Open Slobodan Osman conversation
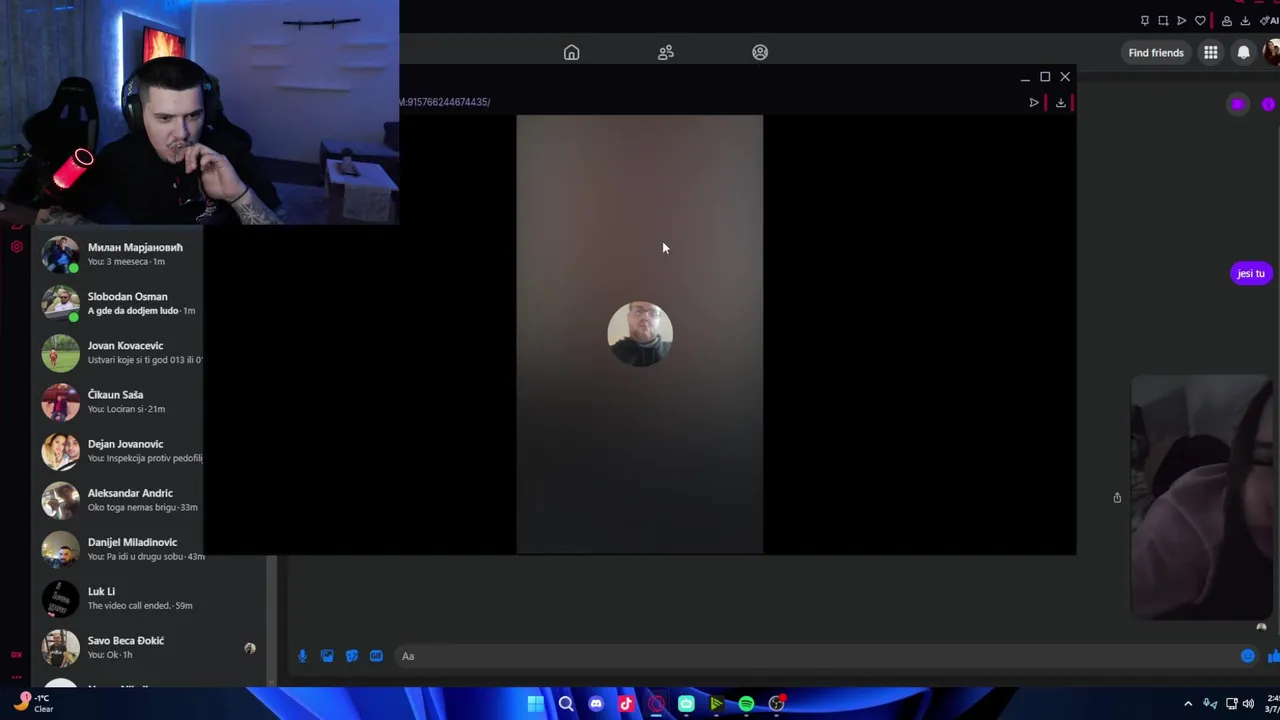 point(120,303)
